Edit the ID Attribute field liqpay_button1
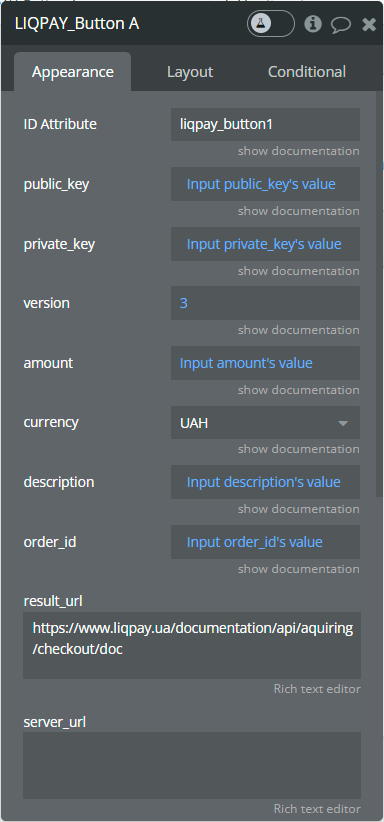 [265, 124]
